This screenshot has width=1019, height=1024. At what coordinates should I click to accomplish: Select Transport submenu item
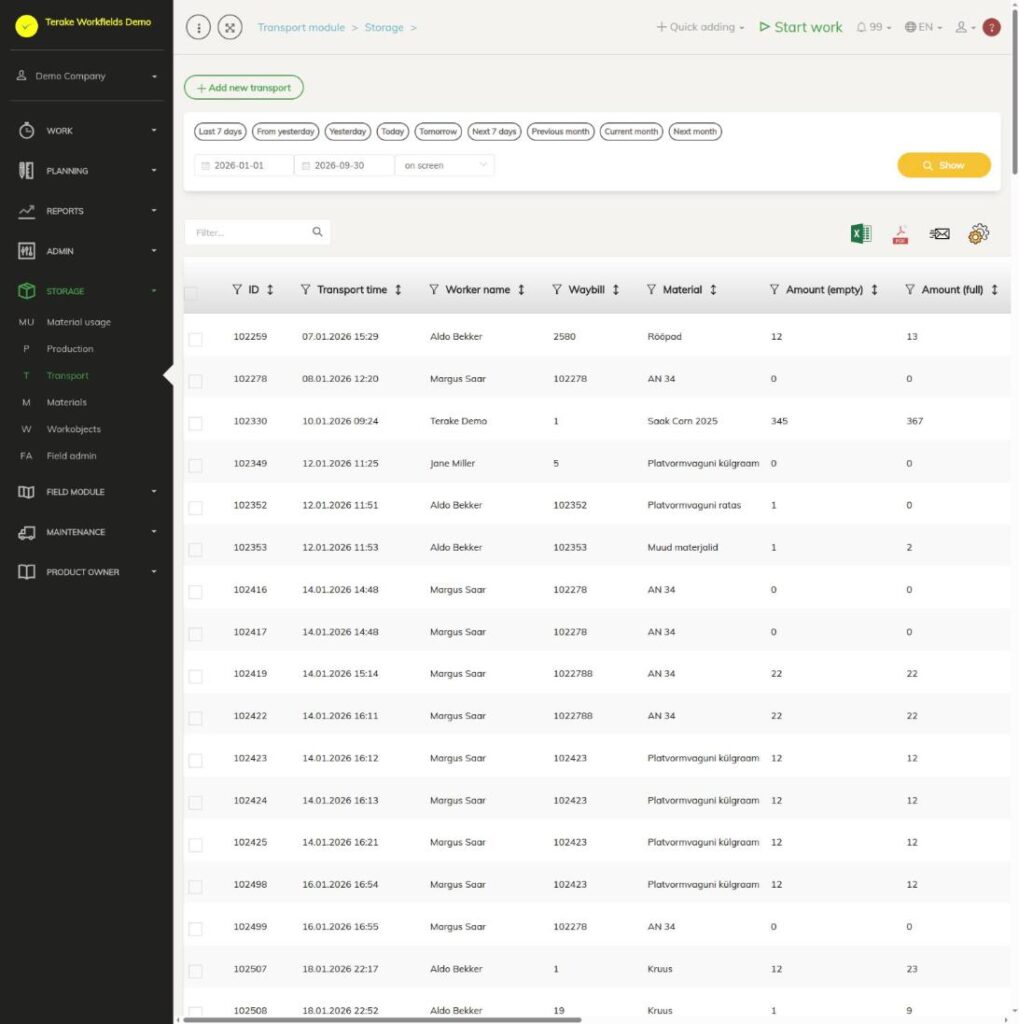click(x=67, y=376)
